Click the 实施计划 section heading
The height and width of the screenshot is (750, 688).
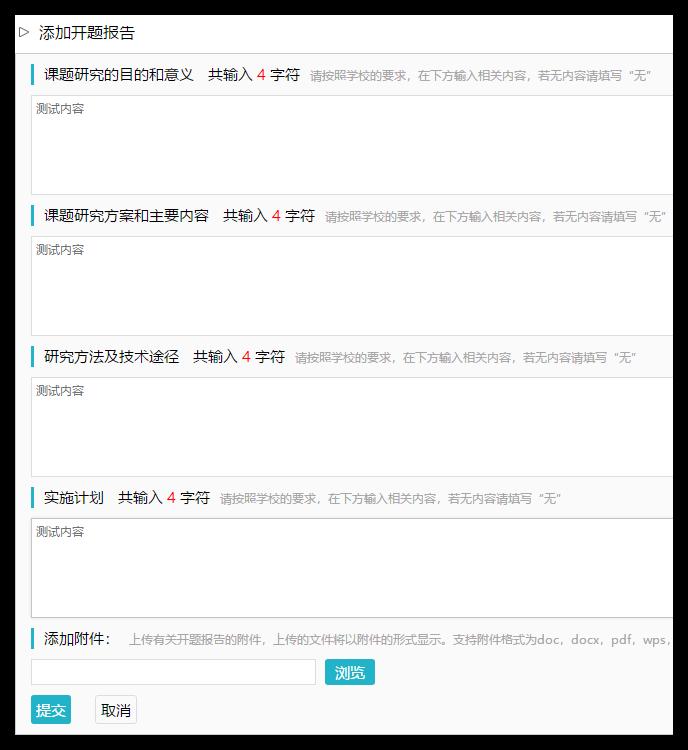74,498
